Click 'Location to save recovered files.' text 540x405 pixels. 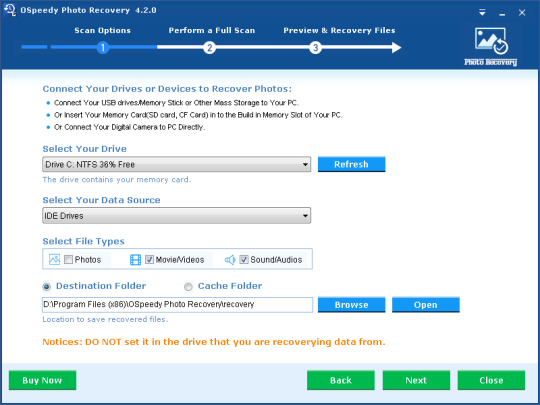(x=105, y=320)
